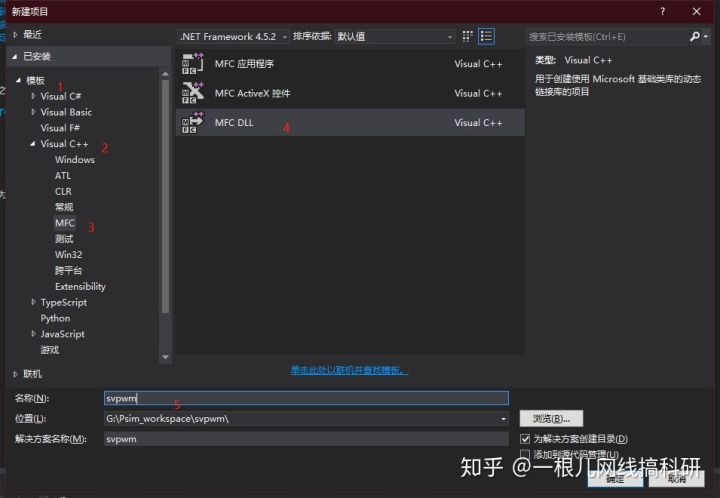Click the 单击此处以联机并查找模板 link
The width and height of the screenshot is (720, 498).
pos(349,370)
